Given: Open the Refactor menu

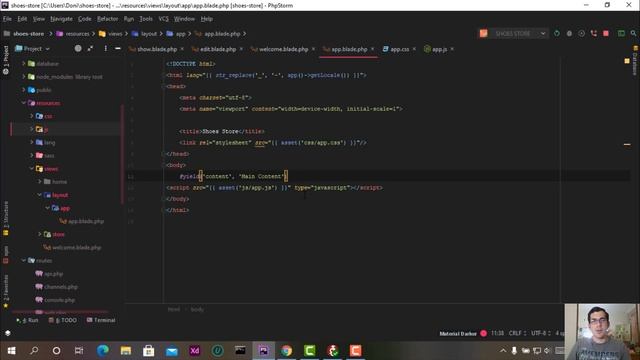Looking at the screenshot, I should 107,19.
